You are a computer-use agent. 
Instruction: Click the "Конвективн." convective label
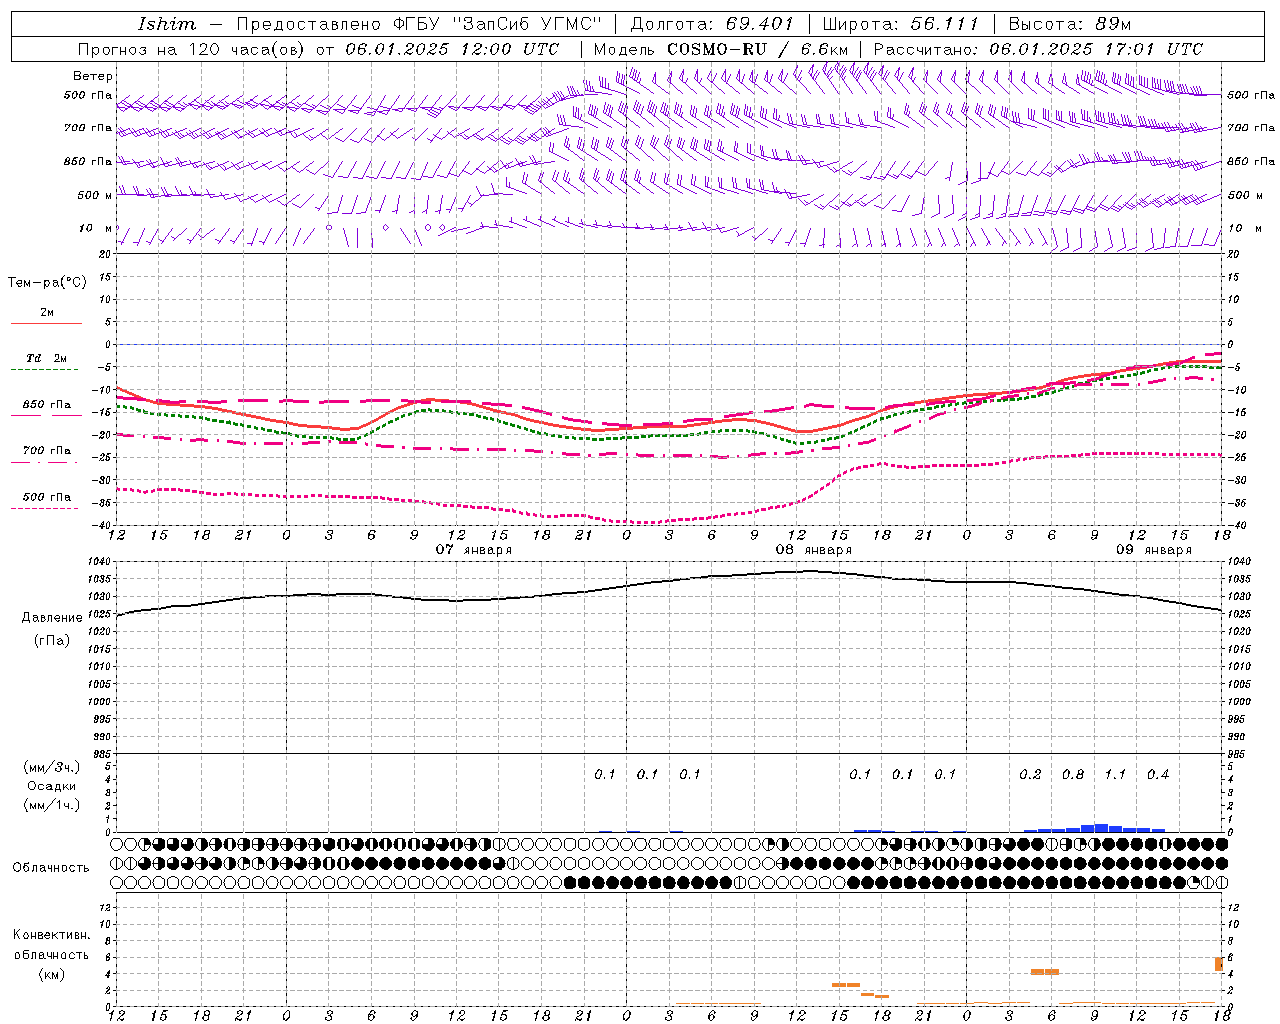pyautogui.click(x=52, y=935)
